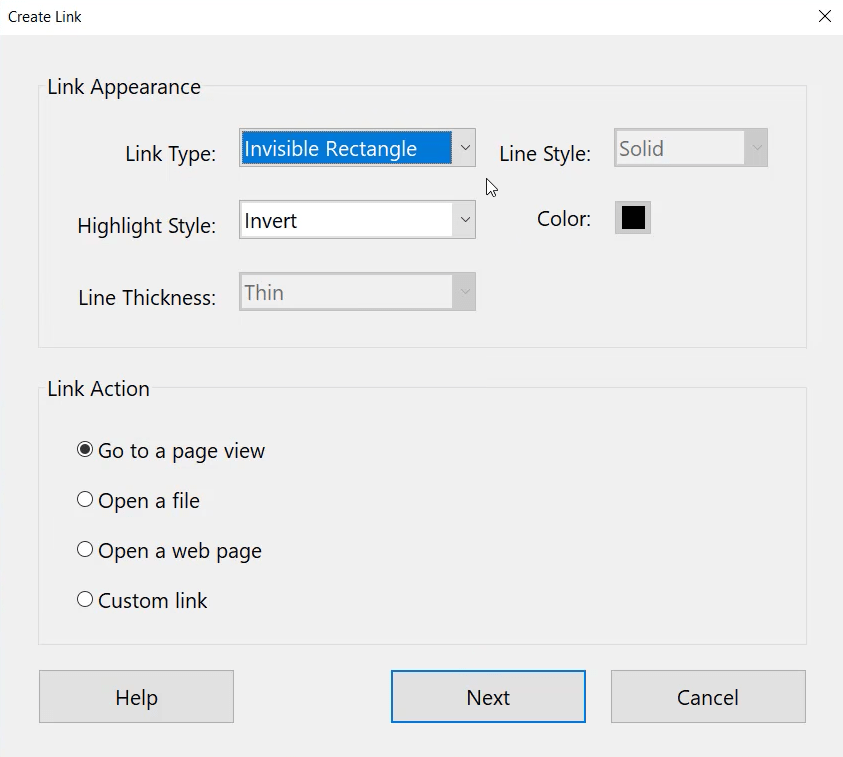Click the Next button
Screen dimensions: 843x757
[488, 697]
